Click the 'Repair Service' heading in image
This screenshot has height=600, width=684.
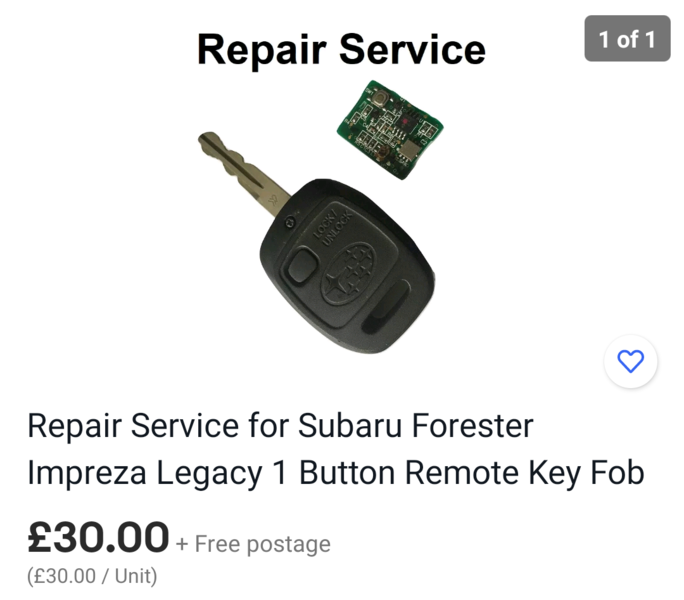coord(341,49)
